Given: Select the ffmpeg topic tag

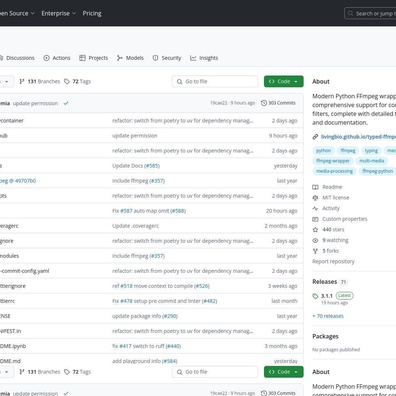Looking at the screenshot, I should point(348,151).
